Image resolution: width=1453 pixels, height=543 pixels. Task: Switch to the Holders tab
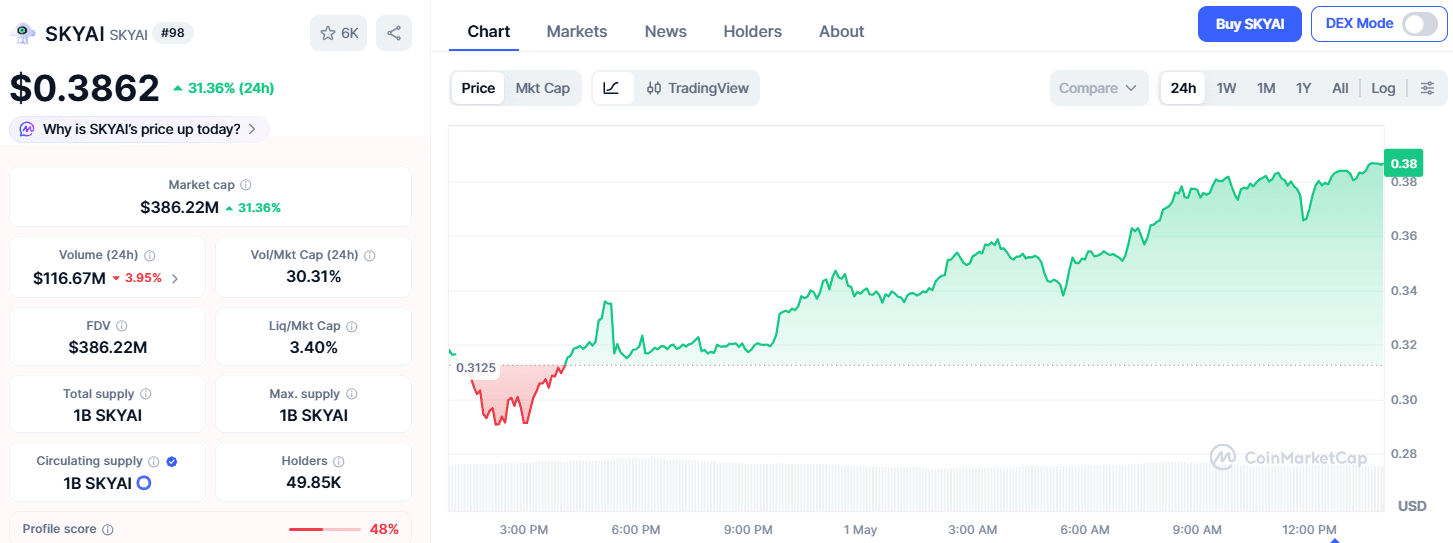(x=753, y=31)
